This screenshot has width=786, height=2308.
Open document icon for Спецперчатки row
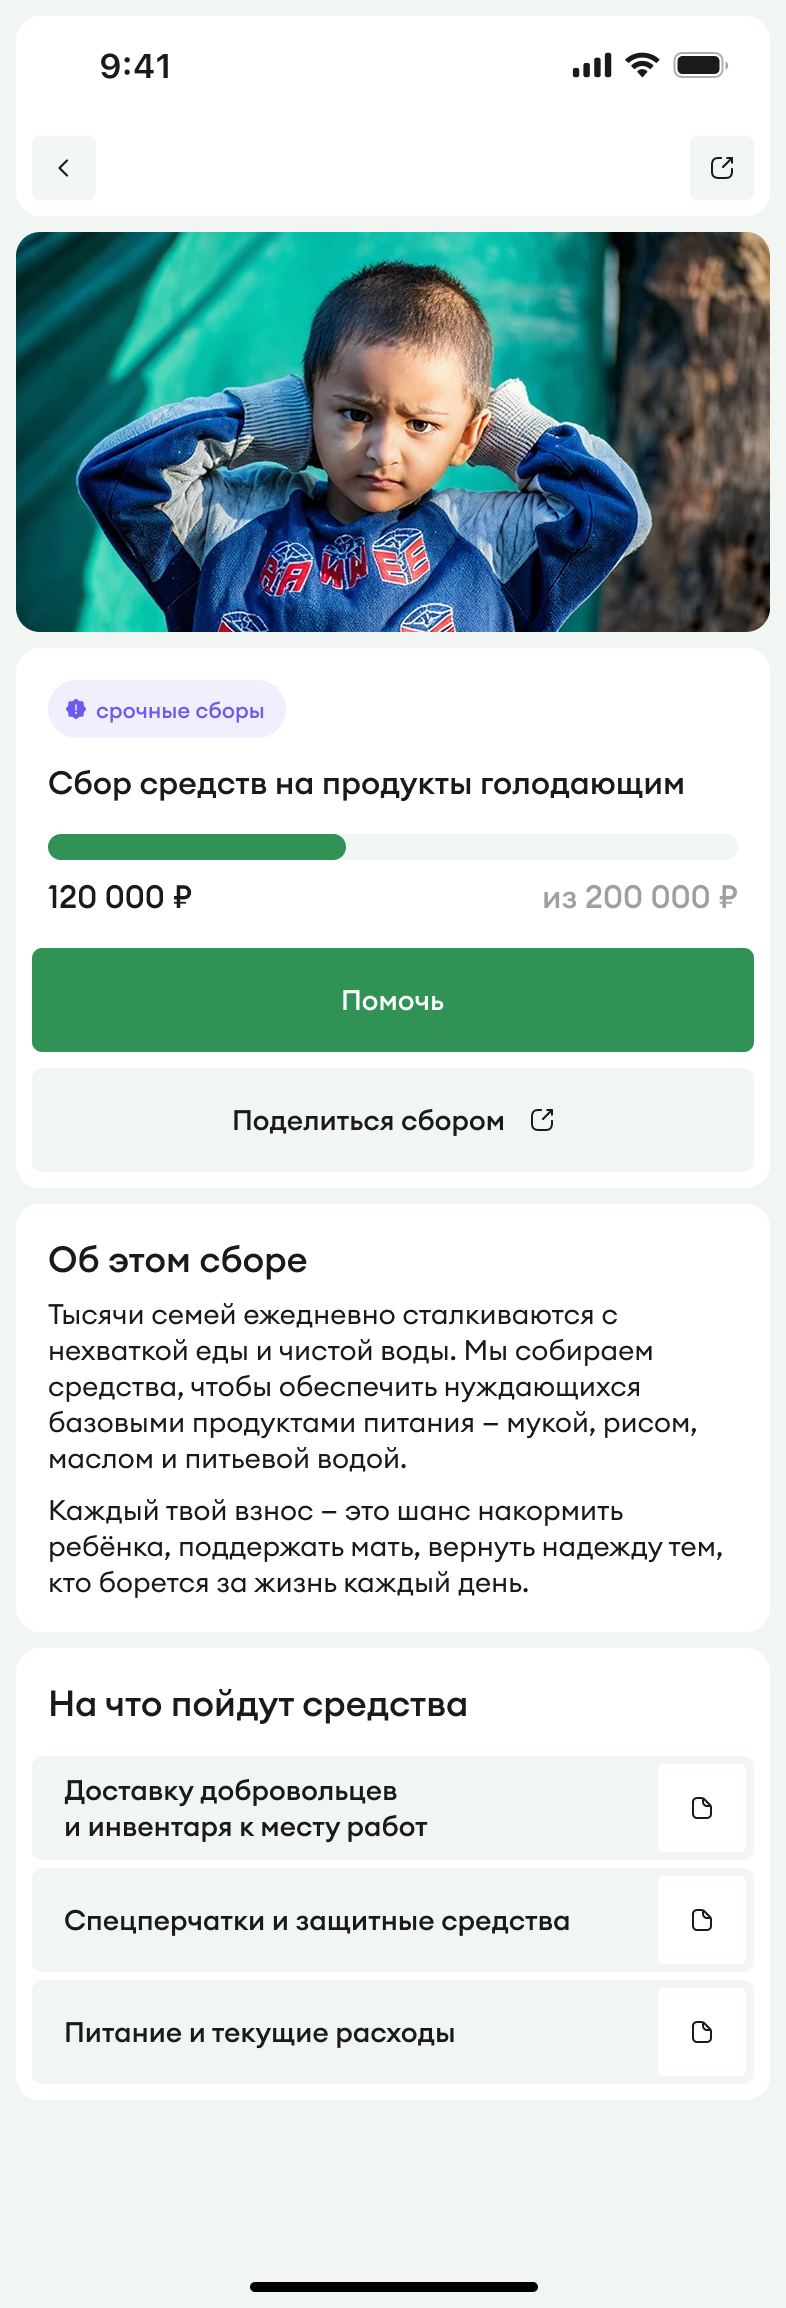pos(702,1920)
